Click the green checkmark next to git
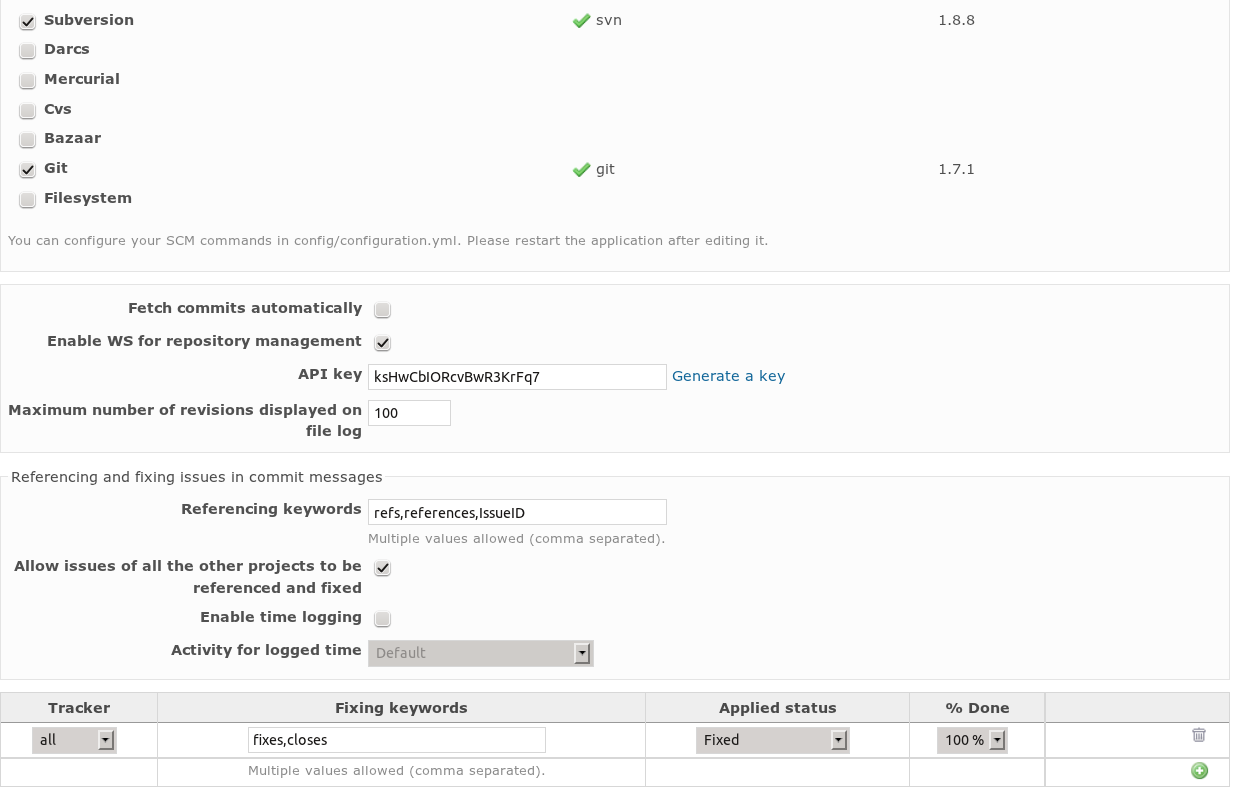 click(x=581, y=170)
